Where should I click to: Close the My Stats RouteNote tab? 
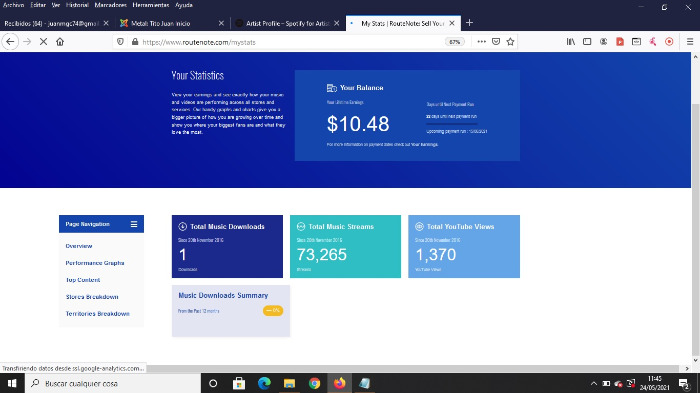point(452,23)
